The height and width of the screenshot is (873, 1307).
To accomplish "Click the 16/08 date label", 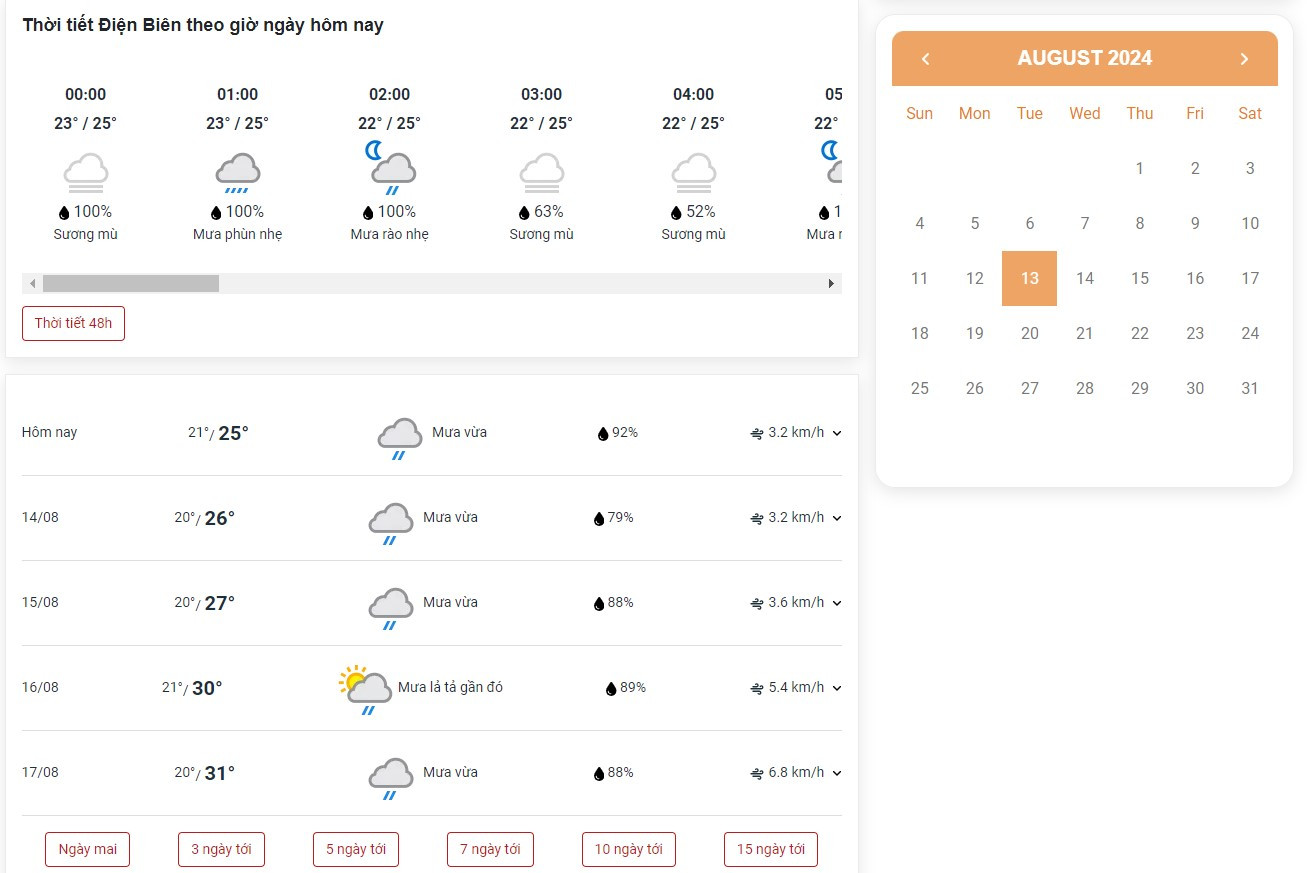I will tap(41, 688).
